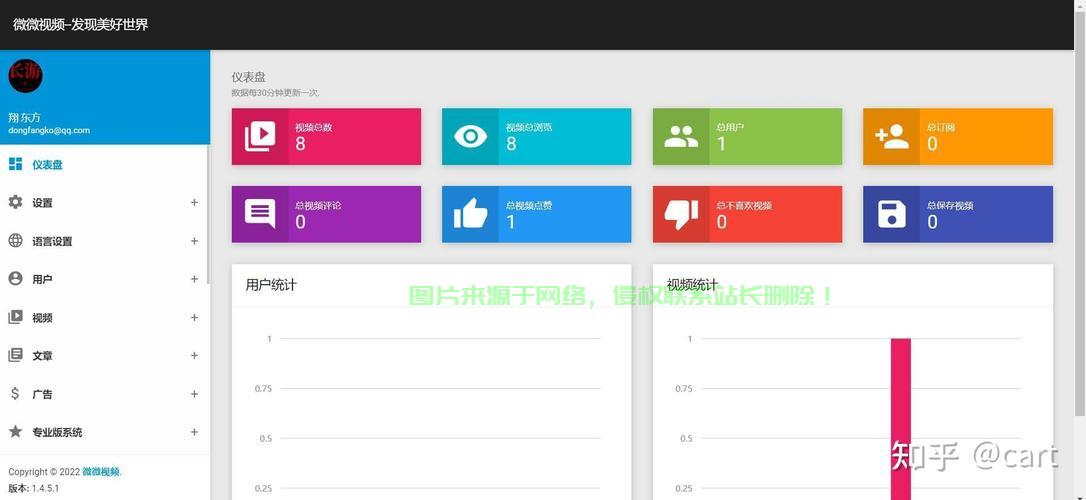1086x500 pixels.
Task: Click the thumbs-up icon on 总视频点赞 card
Action: [x=470, y=214]
